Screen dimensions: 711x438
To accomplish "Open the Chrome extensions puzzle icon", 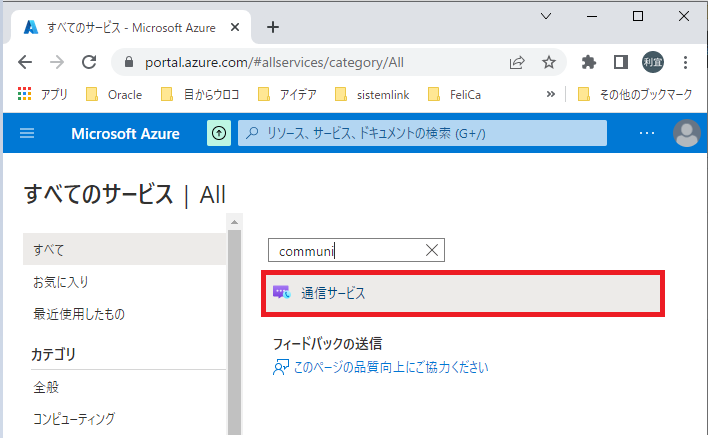I will 589,62.
